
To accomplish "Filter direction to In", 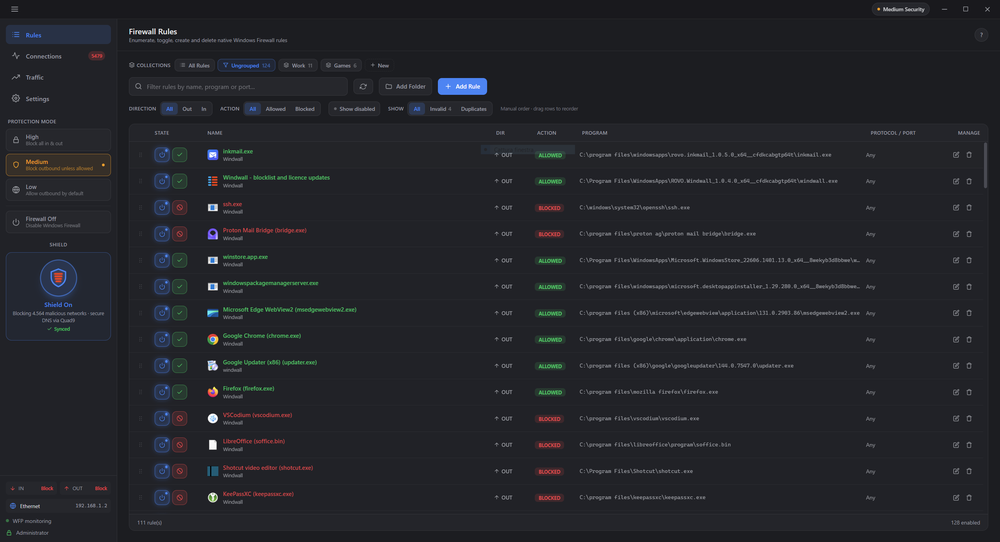I will pos(203,109).
